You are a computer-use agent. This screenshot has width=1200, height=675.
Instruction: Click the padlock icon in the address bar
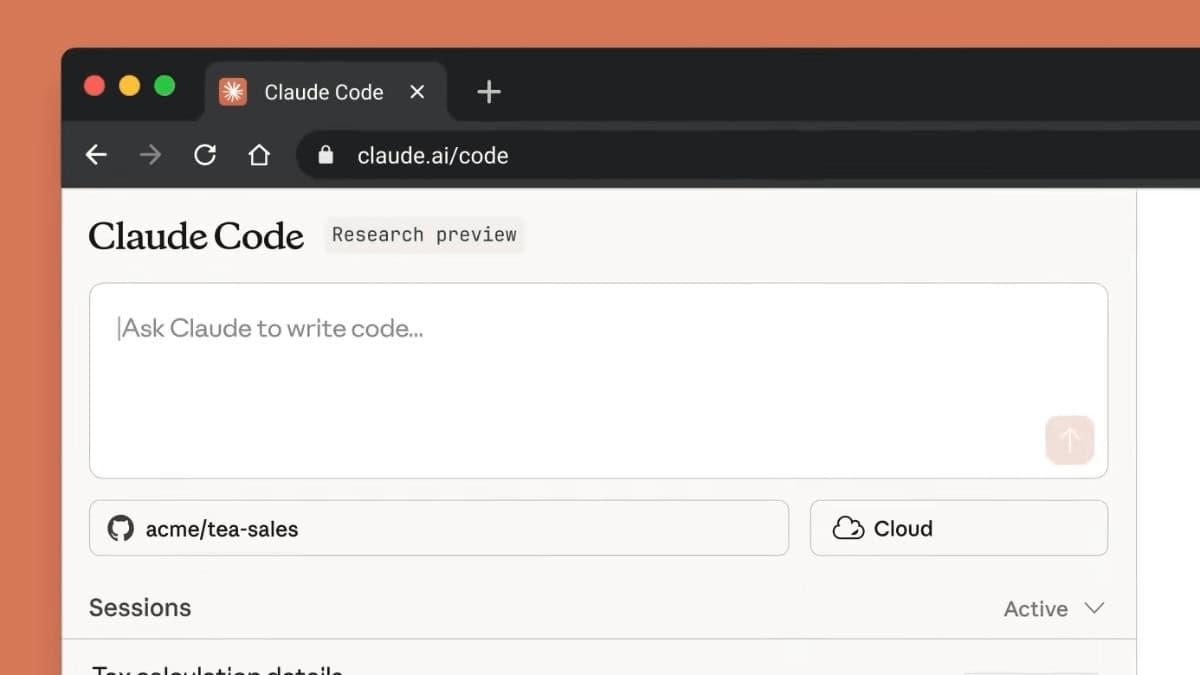tap(325, 156)
